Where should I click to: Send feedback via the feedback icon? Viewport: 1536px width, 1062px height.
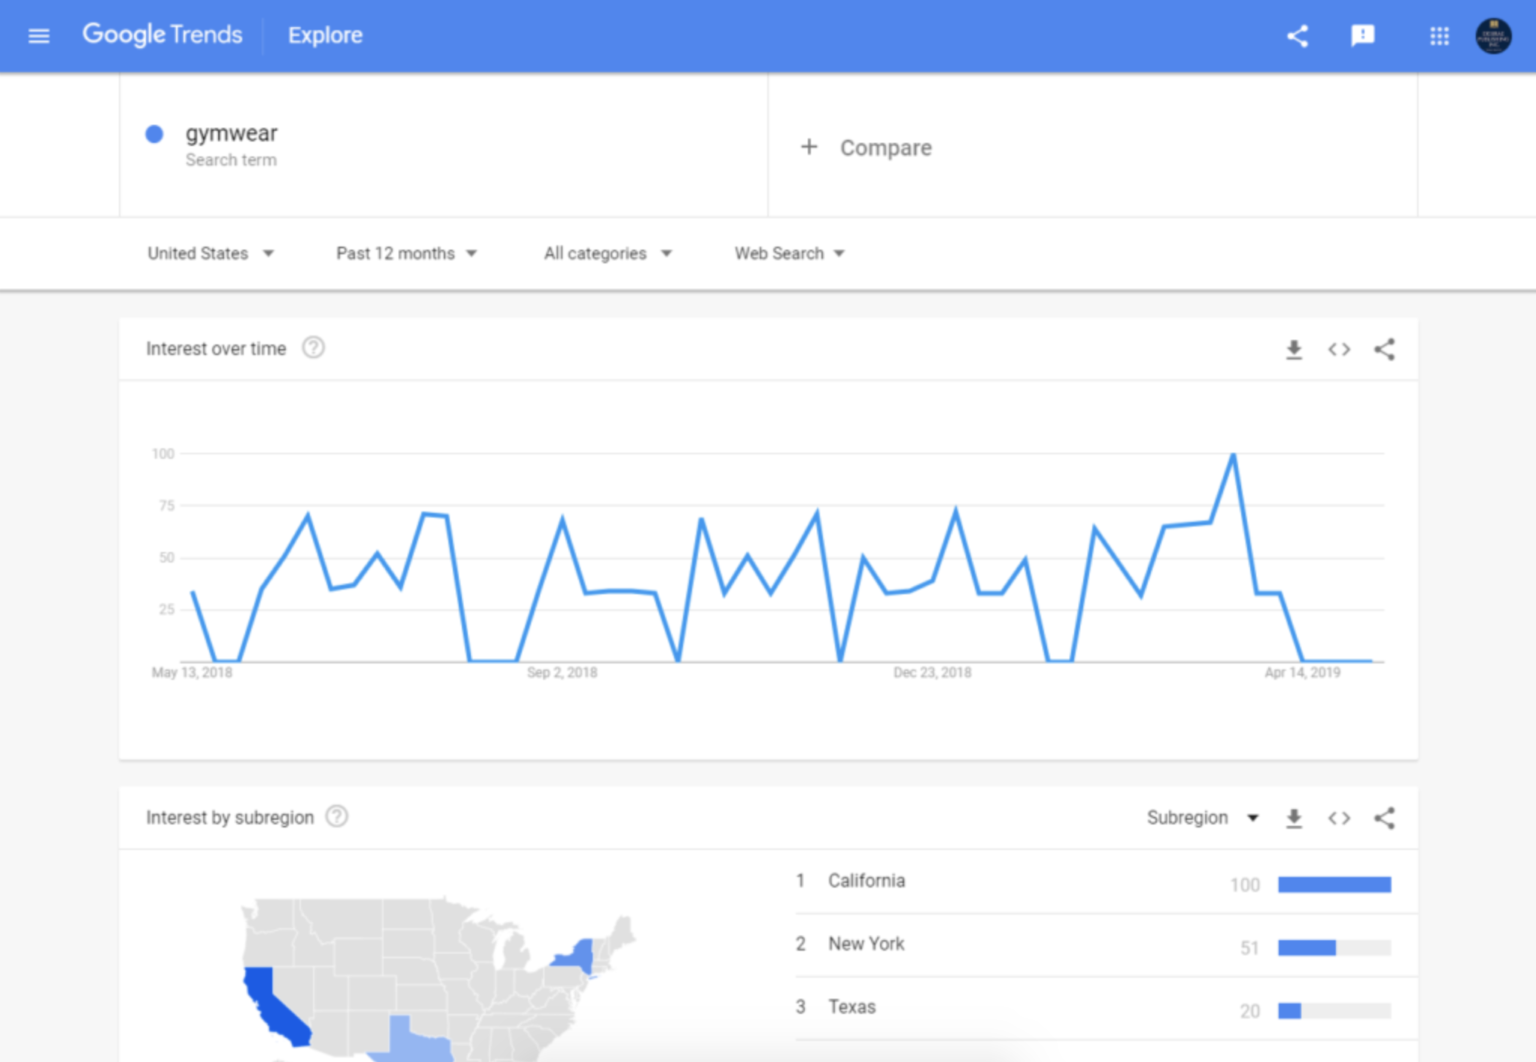click(x=1362, y=35)
